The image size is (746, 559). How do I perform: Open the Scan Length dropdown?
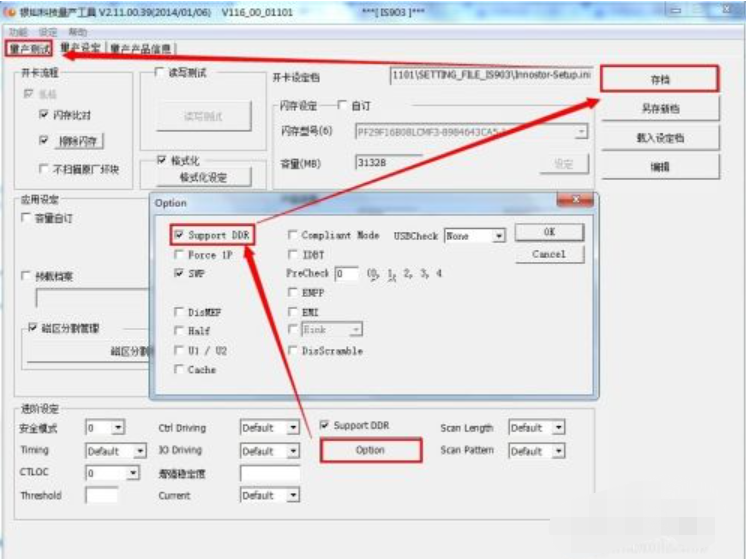click(x=558, y=428)
